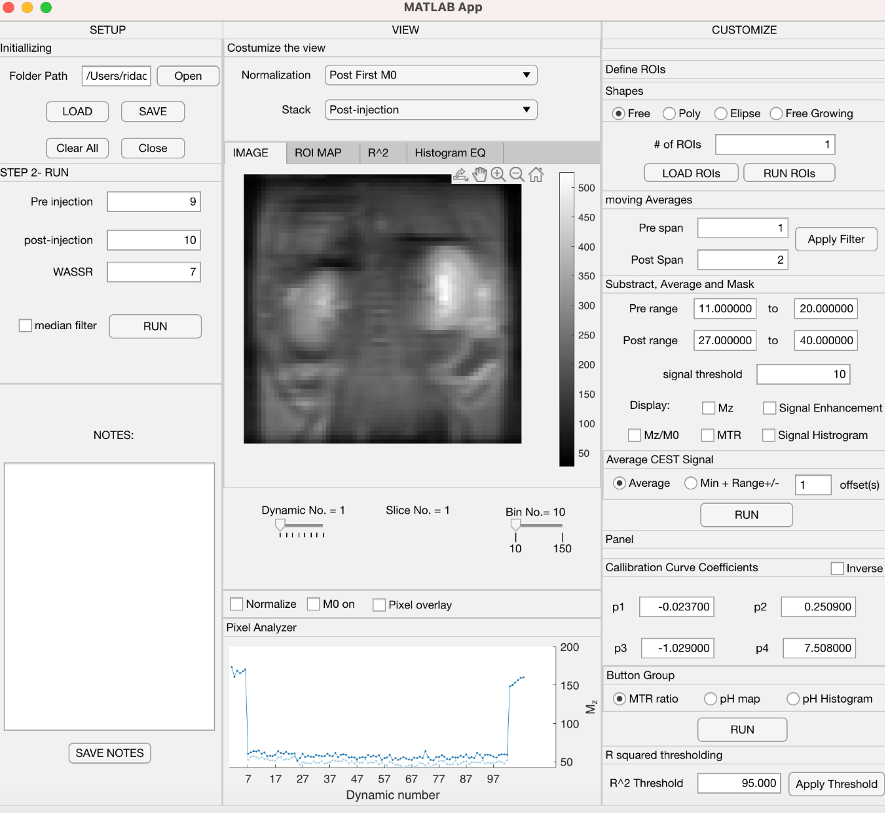Click the NOTES text area
Image resolution: width=885 pixels, height=813 pixels.
coord(109,597)
